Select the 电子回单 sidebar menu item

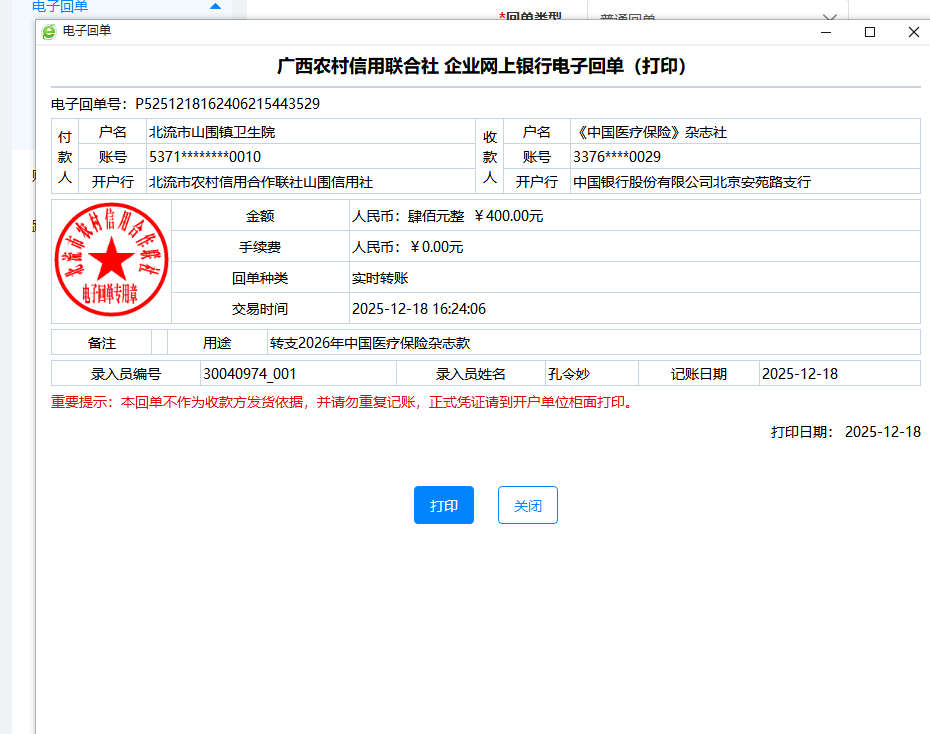coord(60,7)
